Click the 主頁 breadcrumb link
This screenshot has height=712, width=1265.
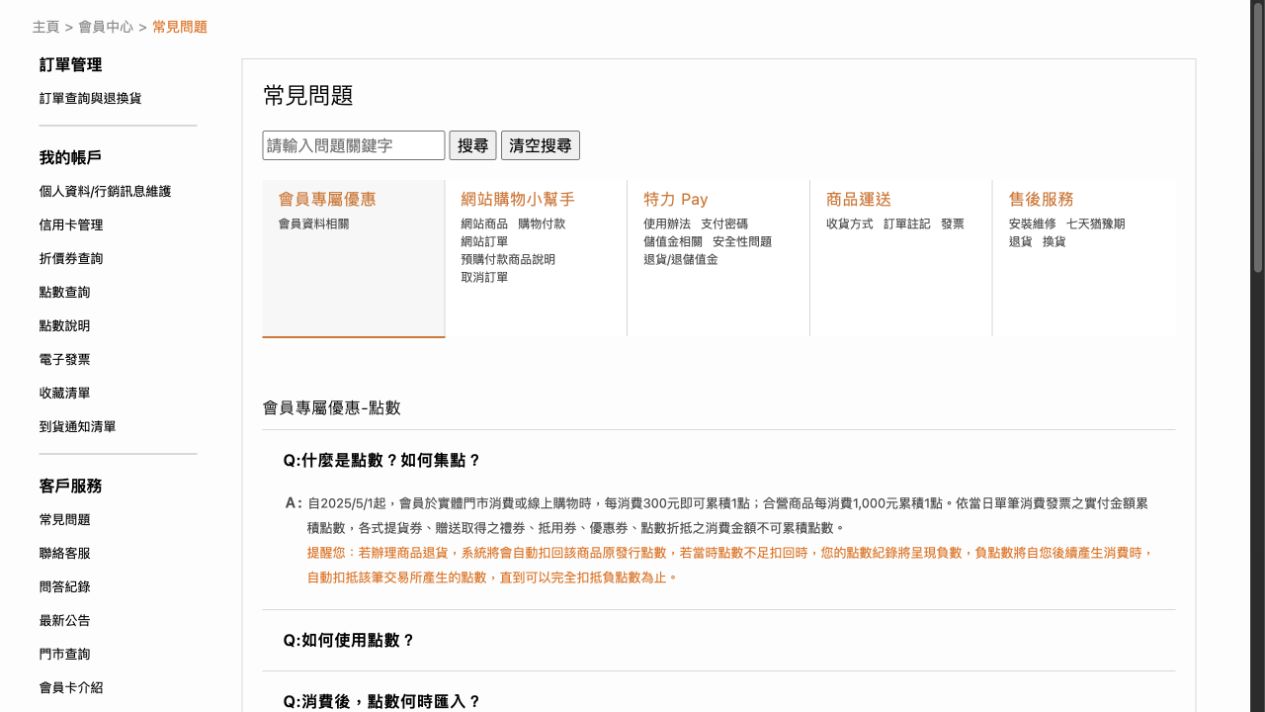click(x=45, y=27)
